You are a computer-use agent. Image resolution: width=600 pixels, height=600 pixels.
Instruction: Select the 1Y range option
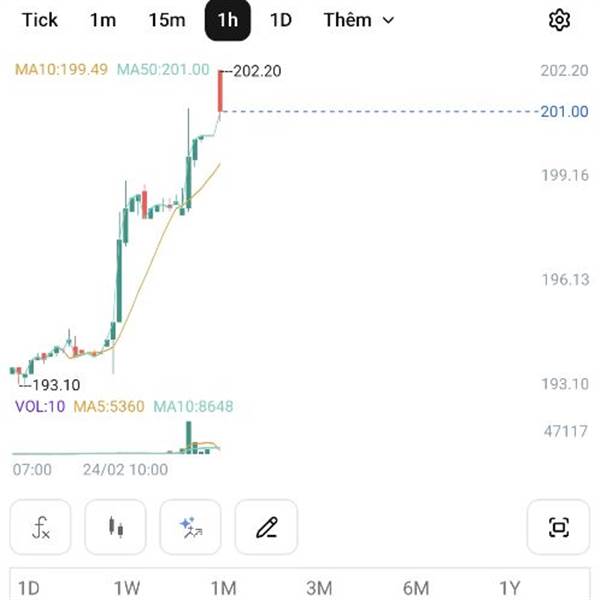pos(510,588)
